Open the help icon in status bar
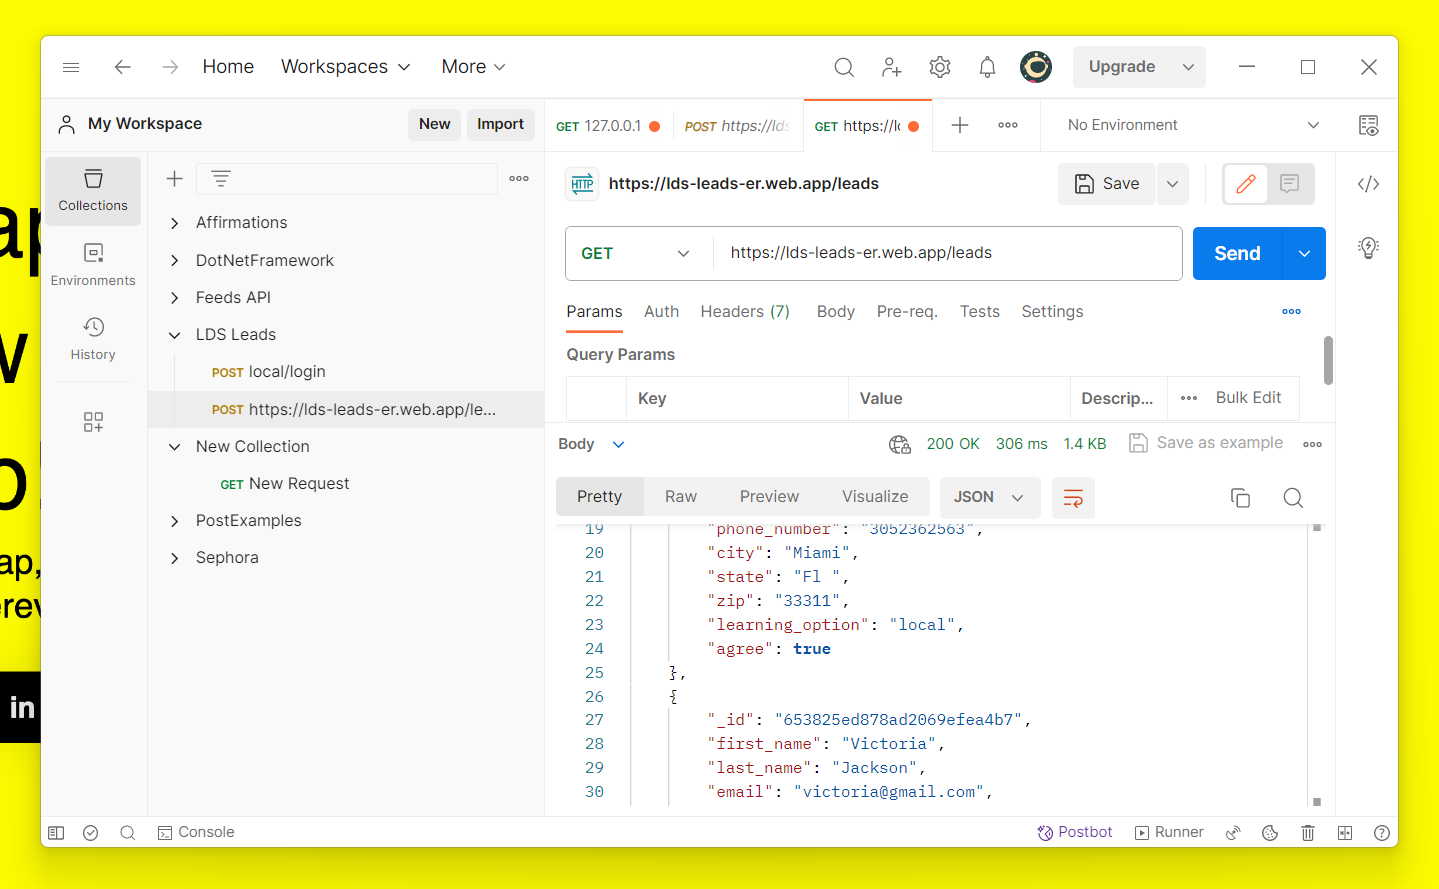The image size is (1439, 889). click(x=1382, y=833)
